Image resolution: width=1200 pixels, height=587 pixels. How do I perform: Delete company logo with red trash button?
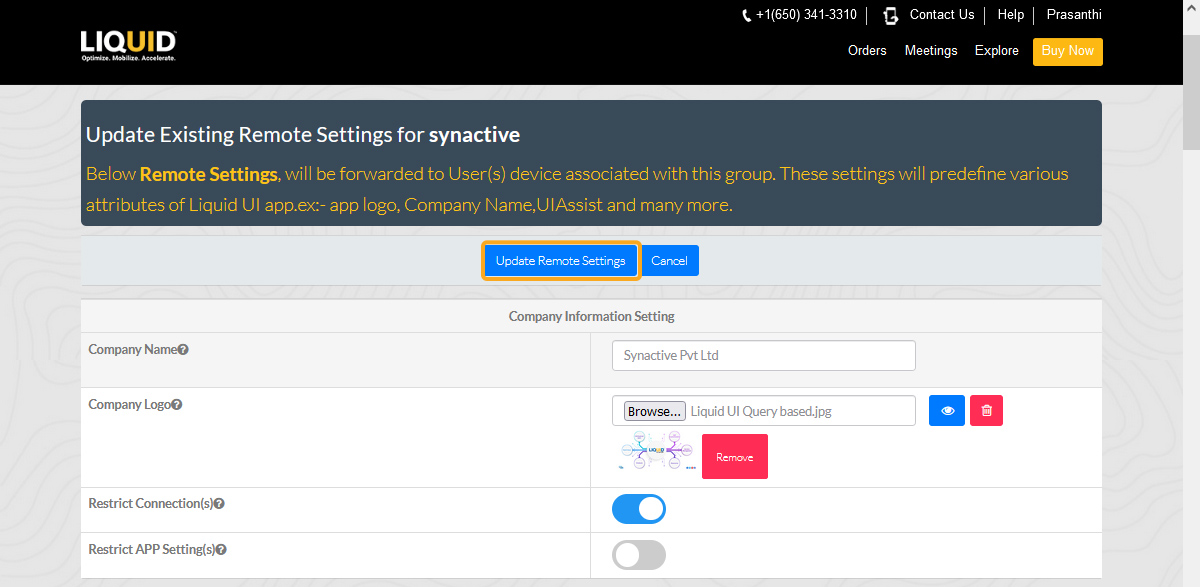pyautogui.click(x=986, y=411)
